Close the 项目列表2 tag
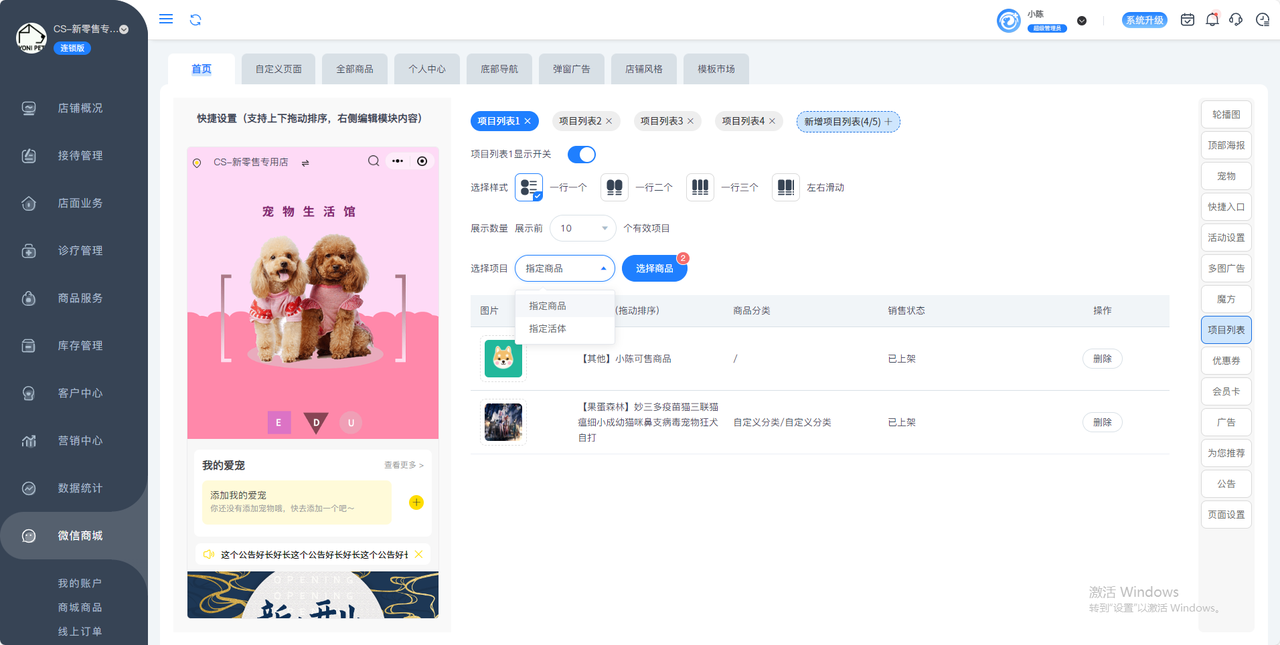 [x=609, y=121]
